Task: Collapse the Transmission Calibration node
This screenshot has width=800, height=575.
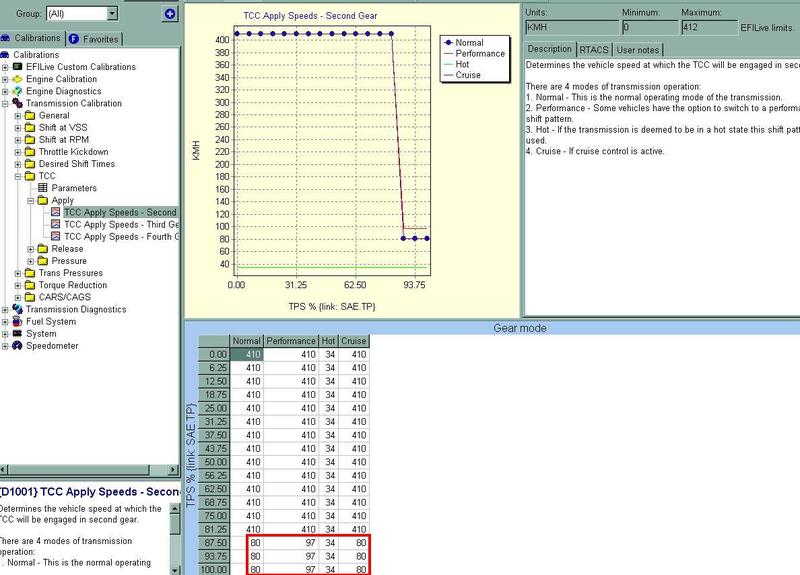Action: (x=5, y=104)
